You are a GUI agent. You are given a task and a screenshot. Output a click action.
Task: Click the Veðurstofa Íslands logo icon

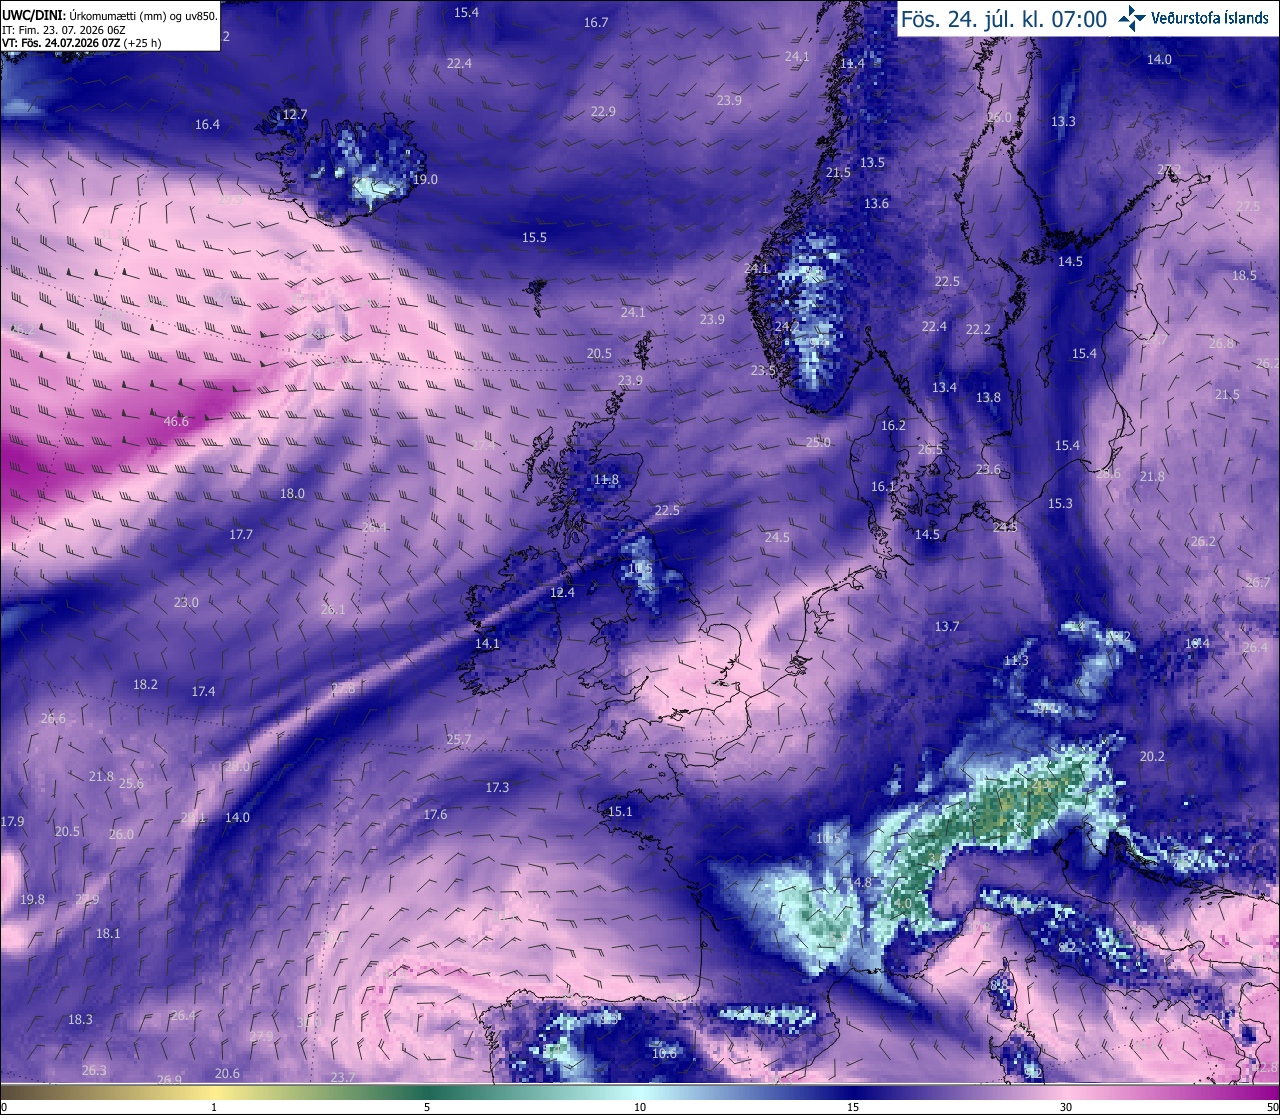click(x=1132, y=18)
